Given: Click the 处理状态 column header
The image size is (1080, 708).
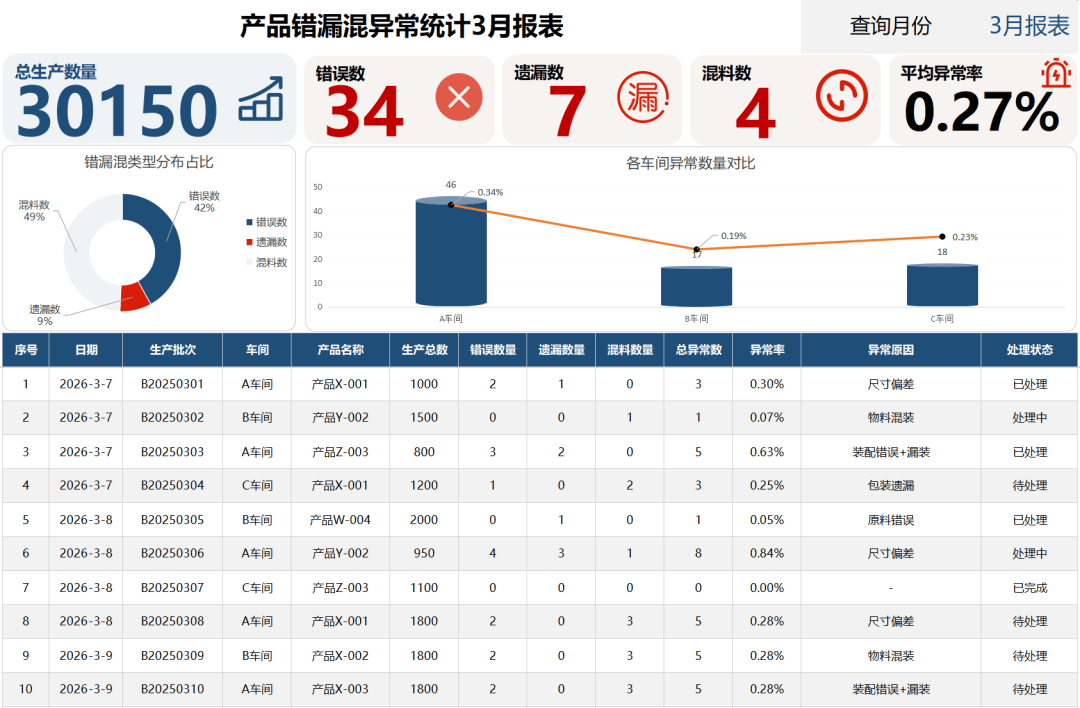Looking at the screenshot, I should [1029, 350].
